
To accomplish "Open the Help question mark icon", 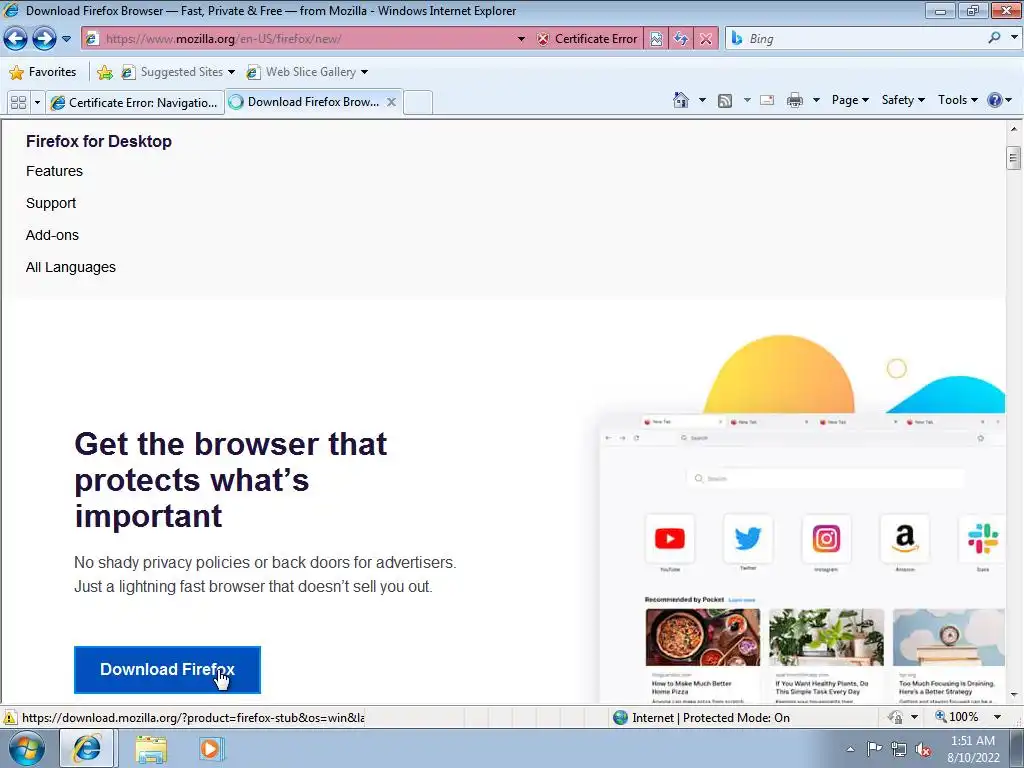I will pos(995,100).
